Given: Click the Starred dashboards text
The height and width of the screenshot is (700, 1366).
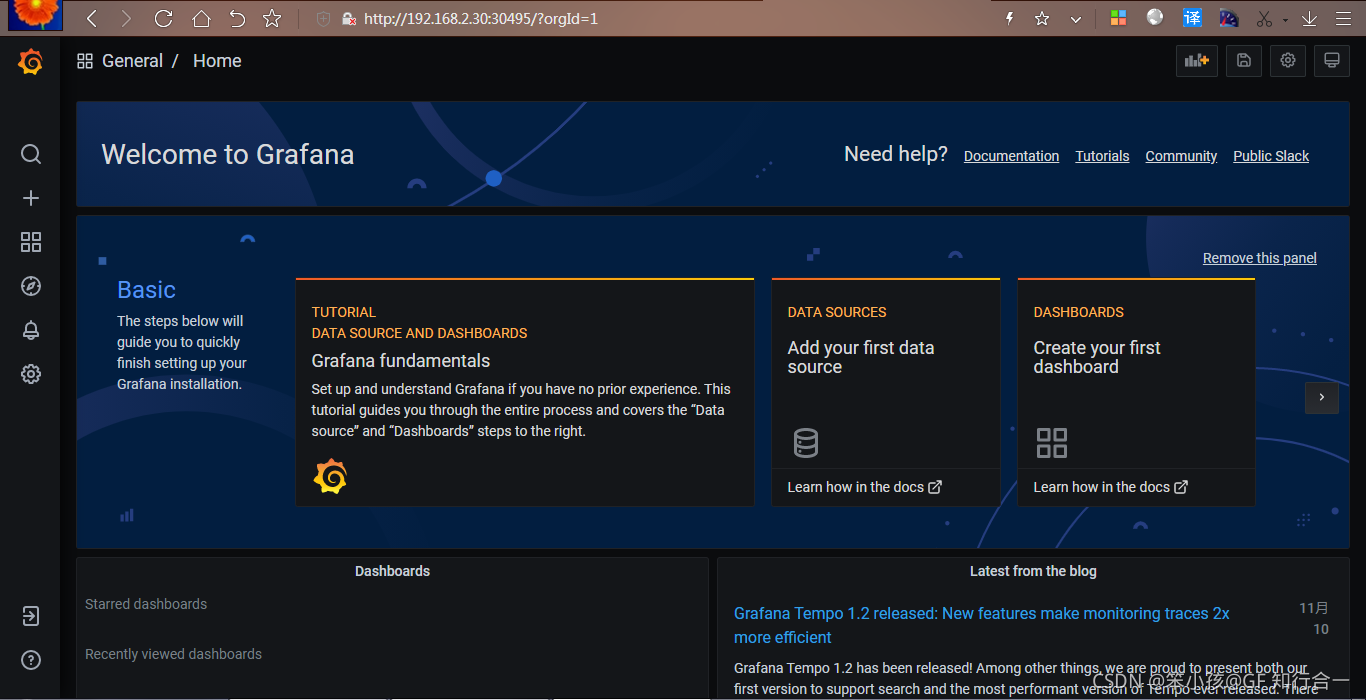Looking at the screenshot, I should click(146, 604).
